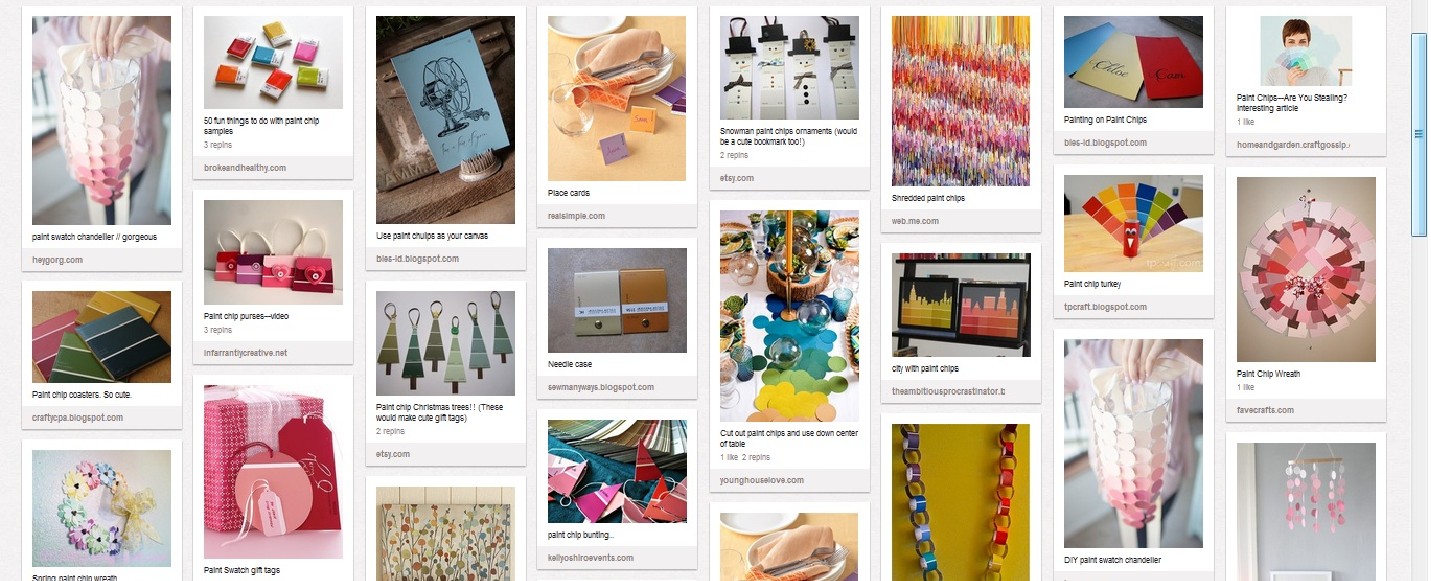The width and height of the screenshot is (1431, 581).
Task: Open the Paint Swatch gift tags image
Action: pyautogui.click(x=273, y=472)
